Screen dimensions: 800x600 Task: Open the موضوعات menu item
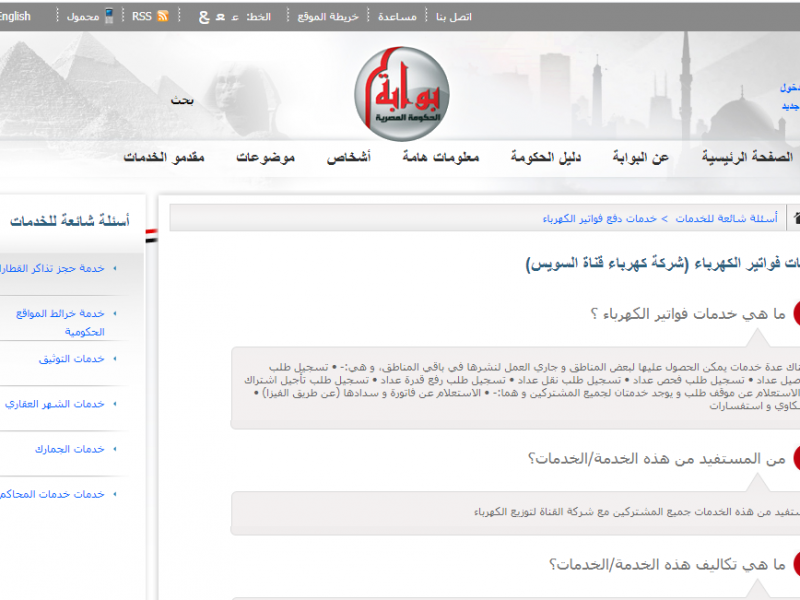point(265,157)
